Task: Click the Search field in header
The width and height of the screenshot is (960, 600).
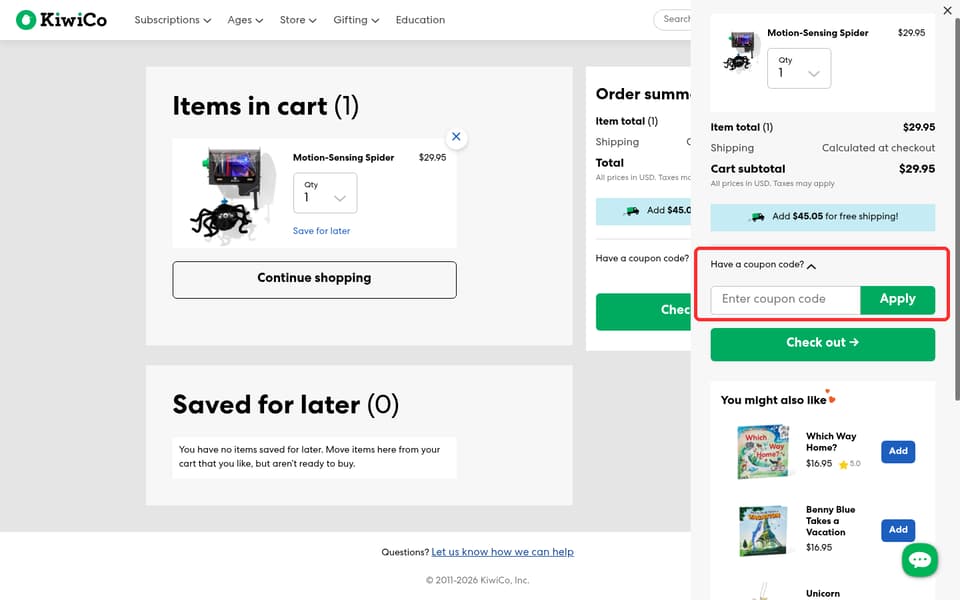Action: pyautogui.click(x=672, y=20)
